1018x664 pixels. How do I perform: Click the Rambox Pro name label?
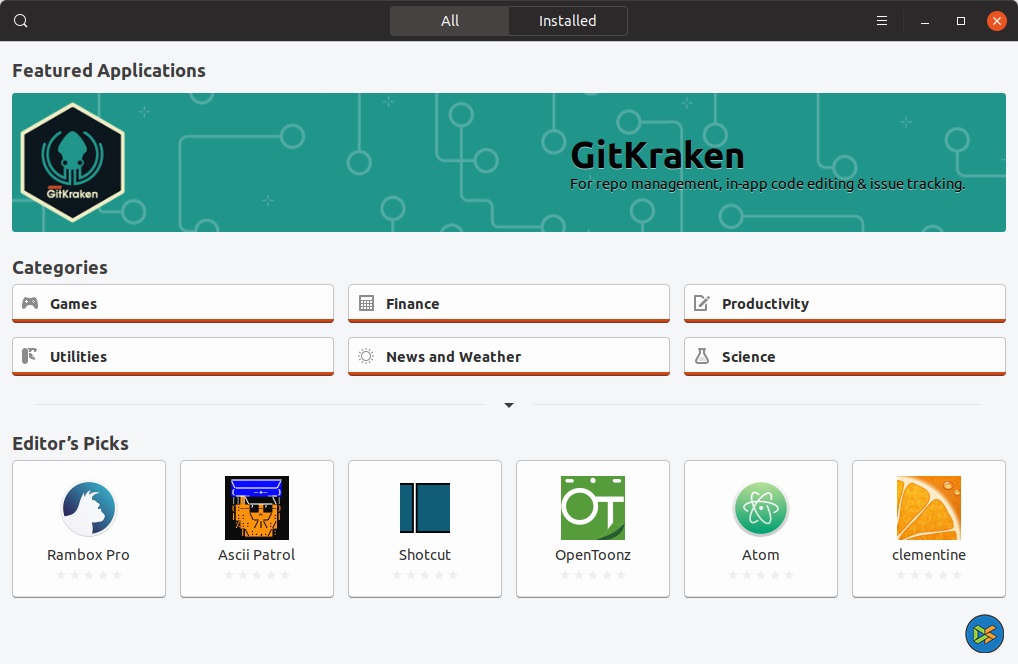tap(88, 555)
